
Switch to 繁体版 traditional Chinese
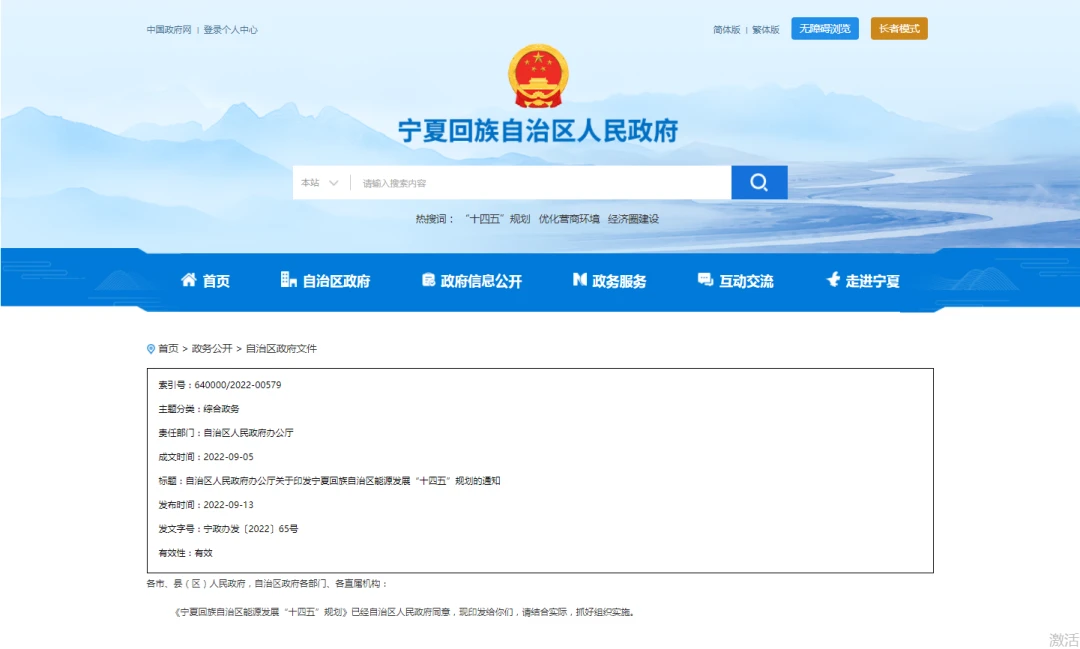click(766, 30)
